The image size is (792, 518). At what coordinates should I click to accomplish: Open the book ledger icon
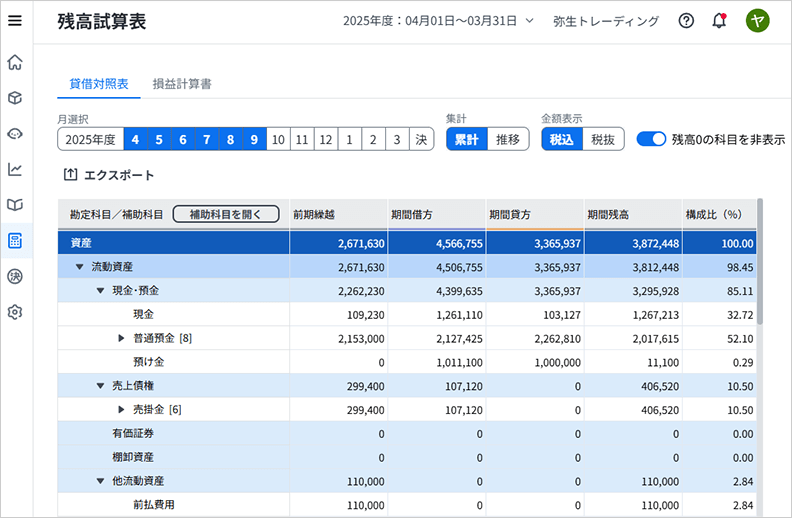[15, 205]
